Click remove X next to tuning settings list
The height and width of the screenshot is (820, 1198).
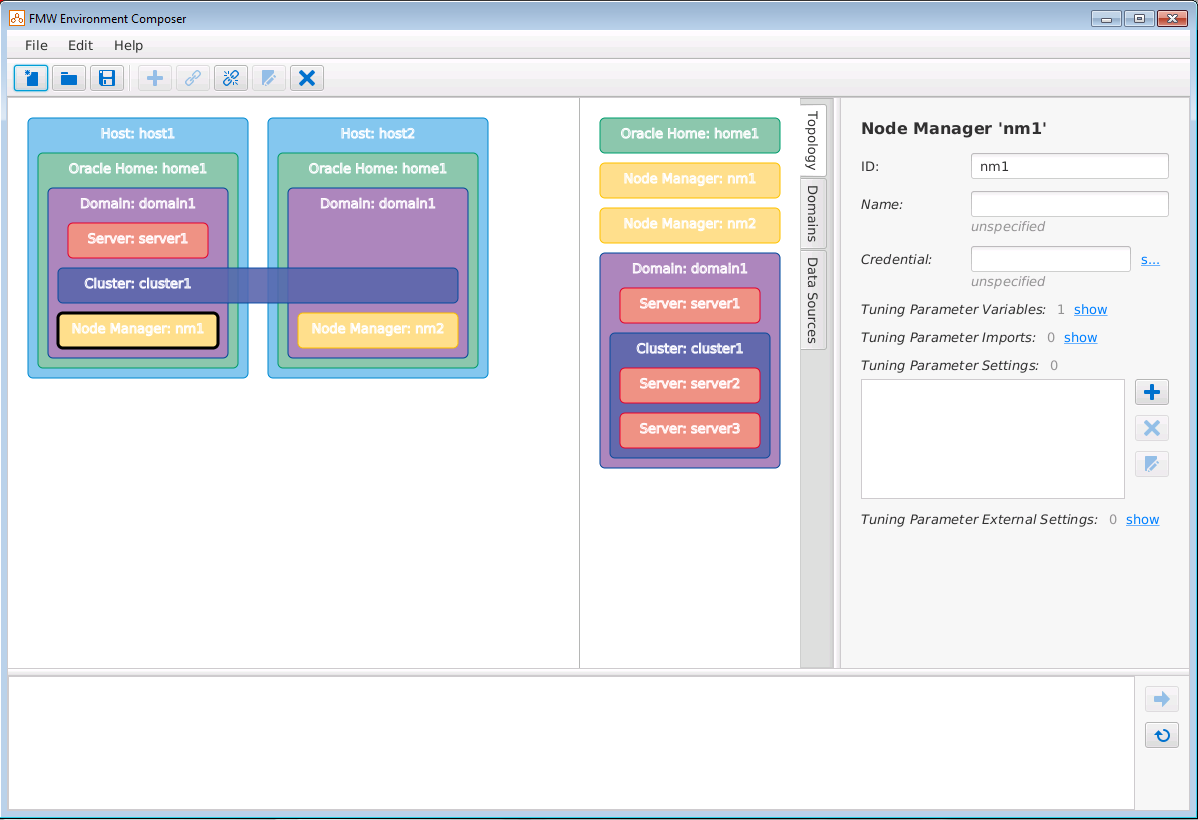(1151, 428)
